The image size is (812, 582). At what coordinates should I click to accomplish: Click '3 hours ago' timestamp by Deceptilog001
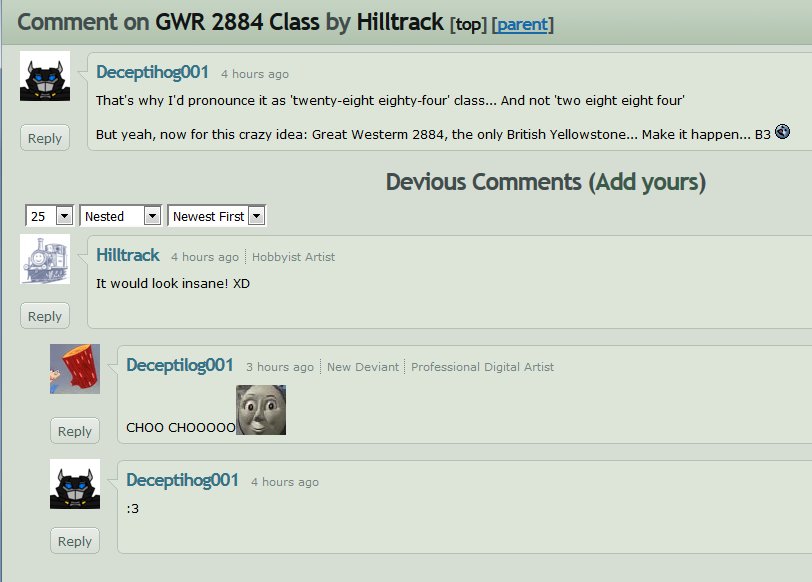(280, 367)
